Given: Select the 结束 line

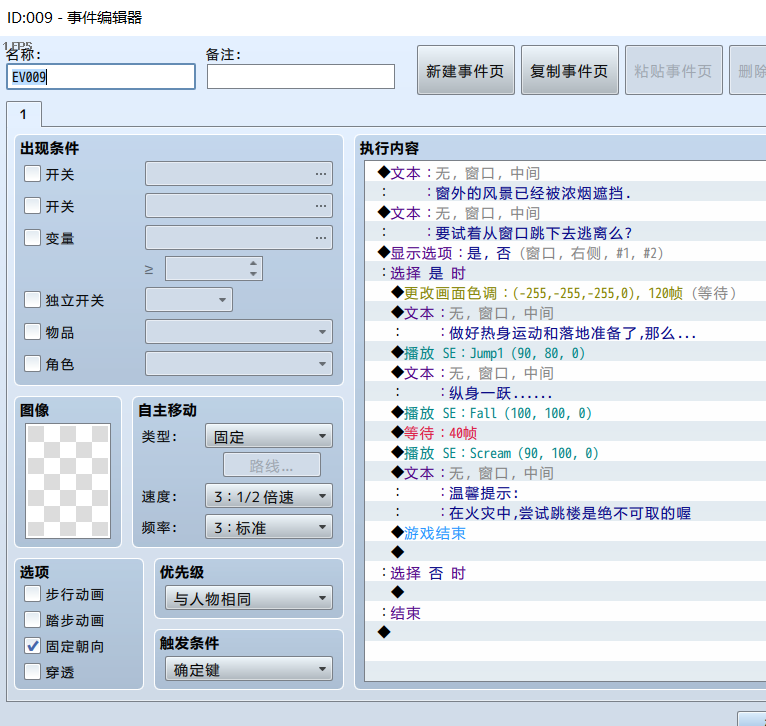Looking at the screenshot, I should (565, 614).
